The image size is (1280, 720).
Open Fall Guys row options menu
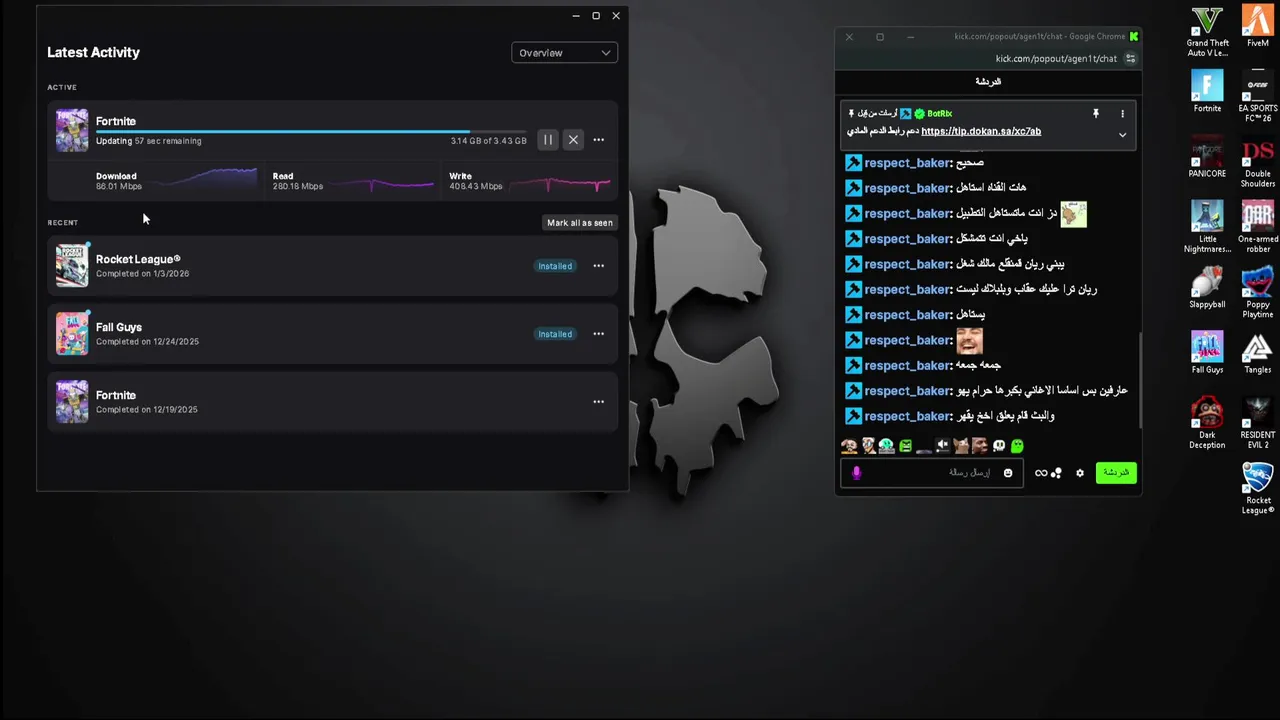tap(598, 334)
